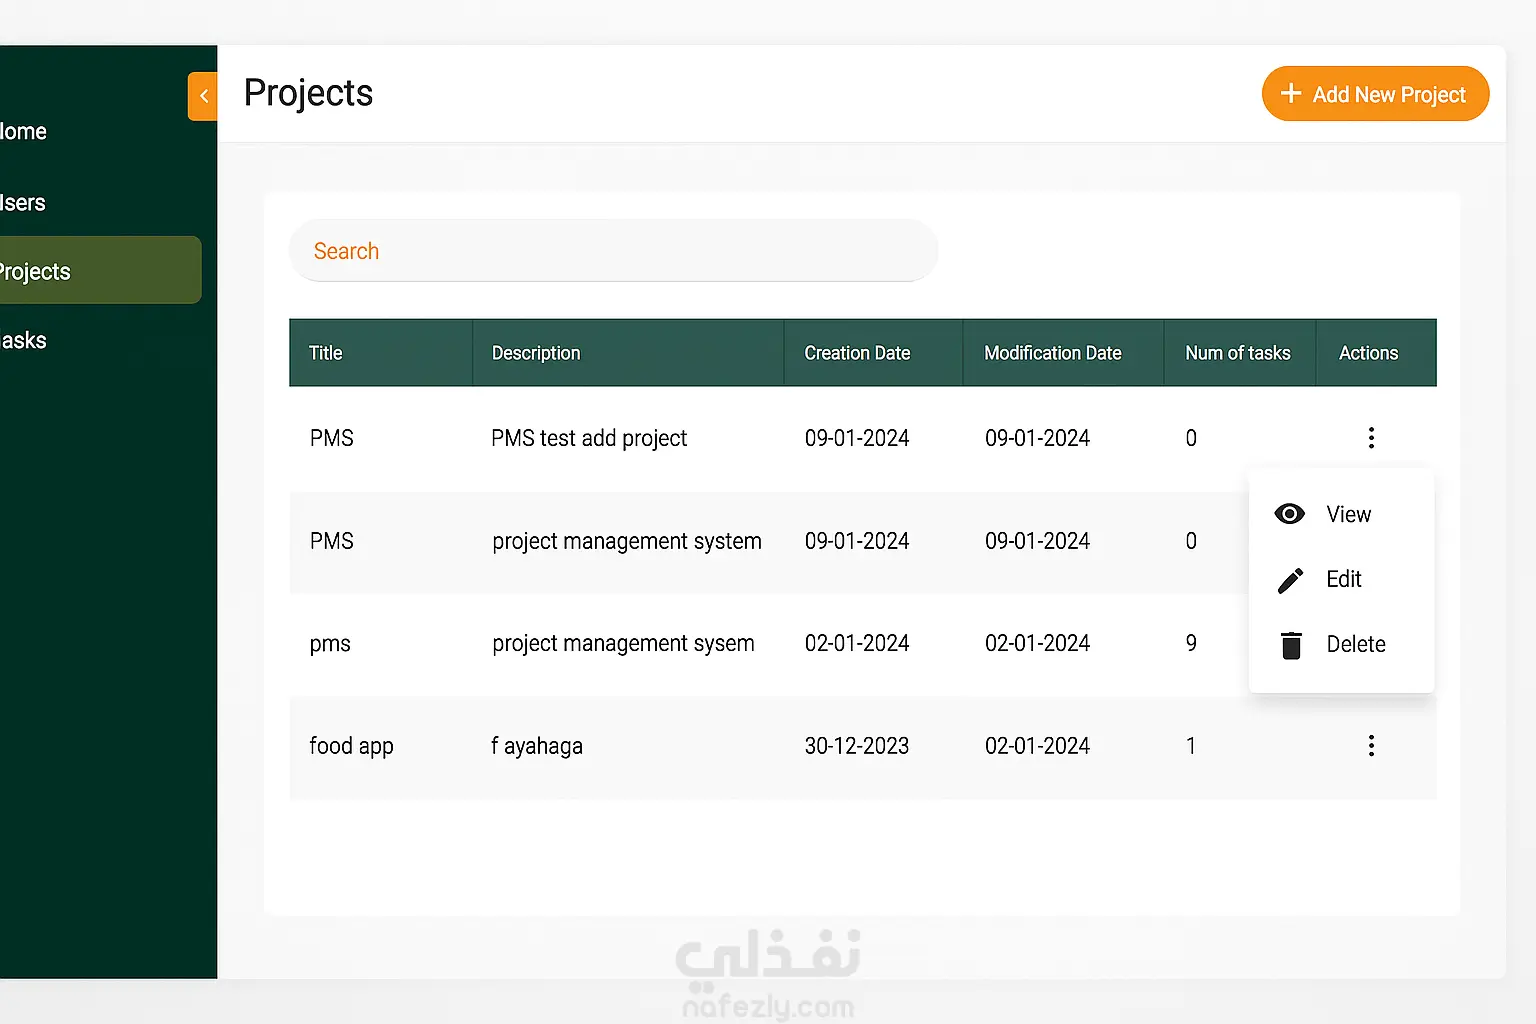Screen dimensions: 1536x1024
Task: Open Users page from the sidebar
Action: [24, 203]
